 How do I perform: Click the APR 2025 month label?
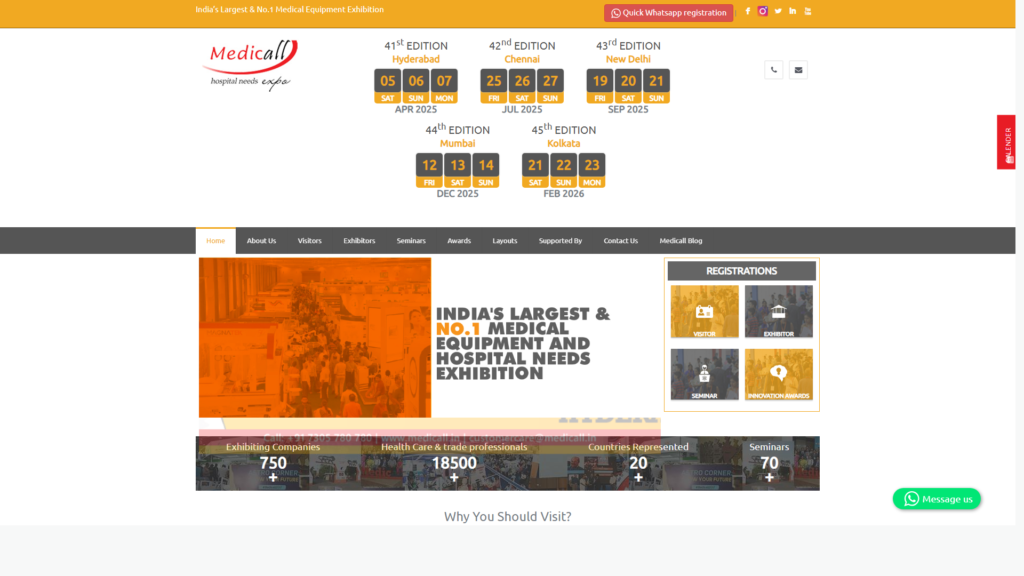pyautogui.click(x=416, y=110)
